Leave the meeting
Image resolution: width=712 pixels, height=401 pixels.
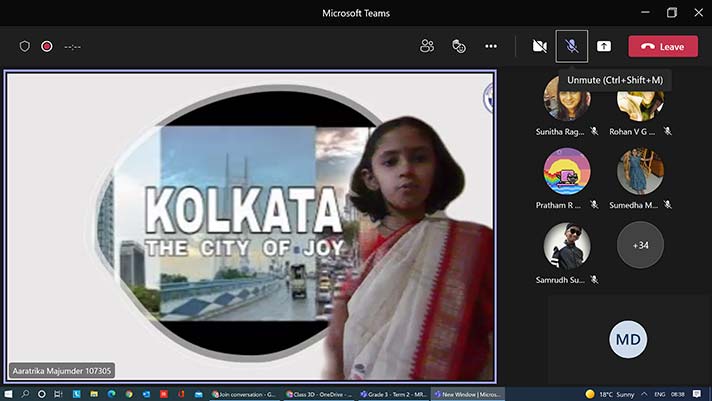pyautogui.click(x=663, y=46)
